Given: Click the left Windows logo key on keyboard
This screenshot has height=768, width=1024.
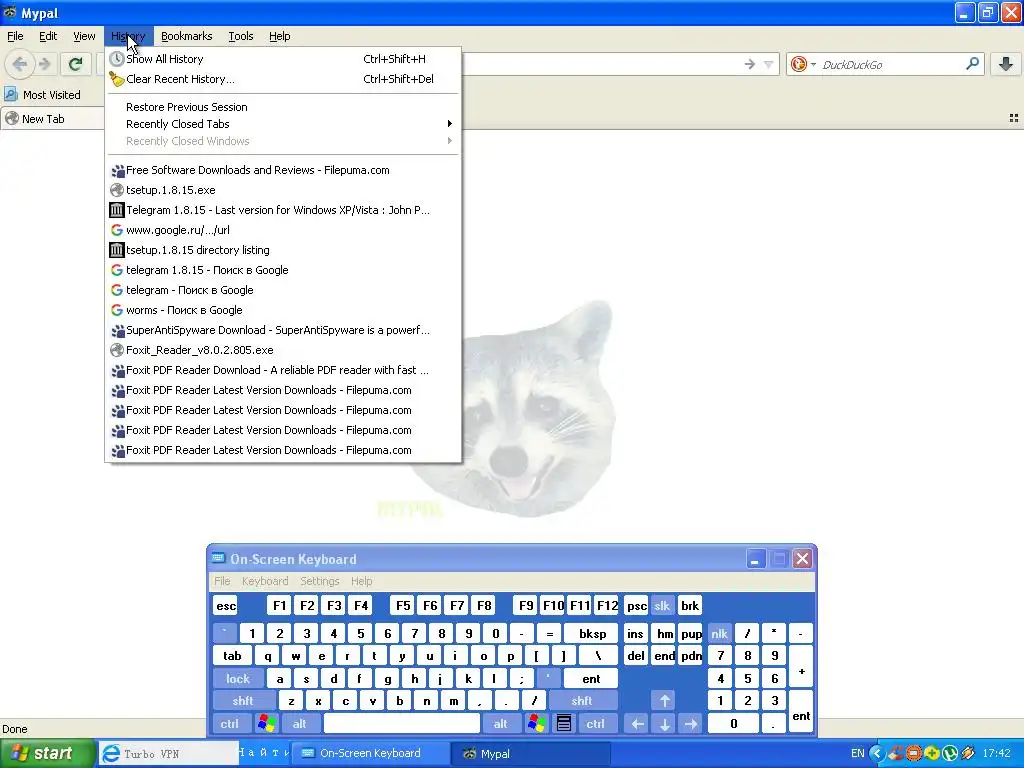Looking at the screenshot, I should coord(266,724).
